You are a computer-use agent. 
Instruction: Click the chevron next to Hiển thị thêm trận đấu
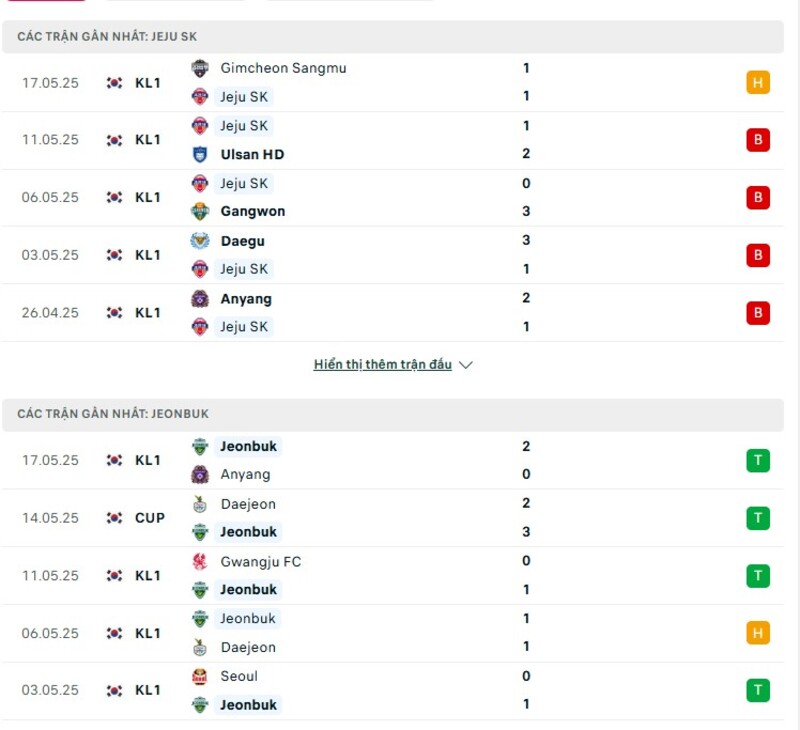click(x=465, y=364)
